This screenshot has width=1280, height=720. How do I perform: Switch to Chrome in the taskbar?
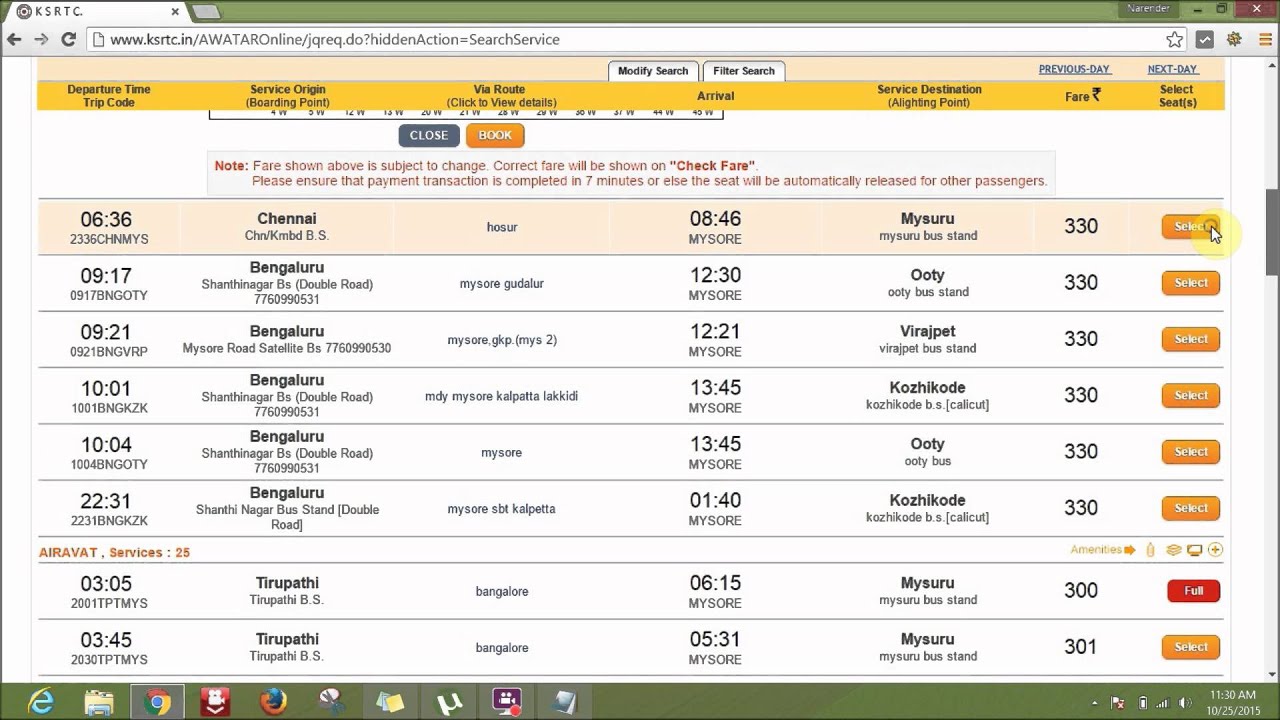click(x=156, y=702)
